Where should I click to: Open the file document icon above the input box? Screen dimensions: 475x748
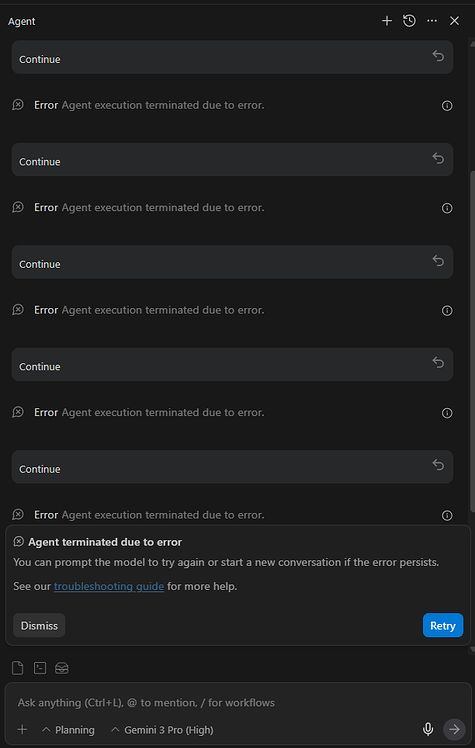18,668
